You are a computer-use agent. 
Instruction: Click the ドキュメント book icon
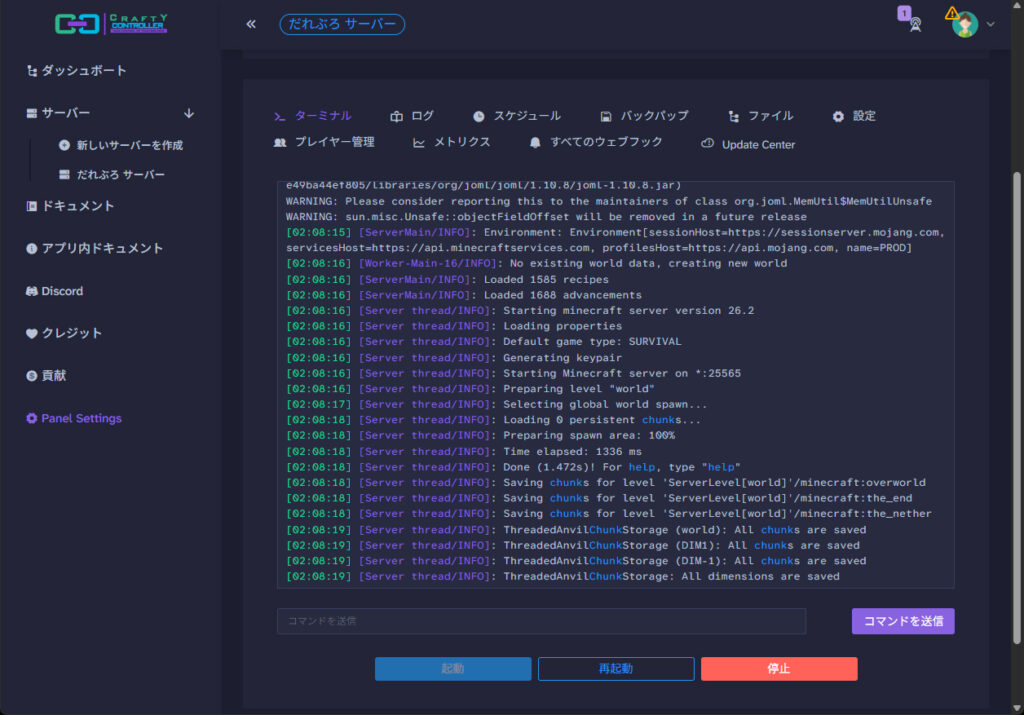point(31,206)
